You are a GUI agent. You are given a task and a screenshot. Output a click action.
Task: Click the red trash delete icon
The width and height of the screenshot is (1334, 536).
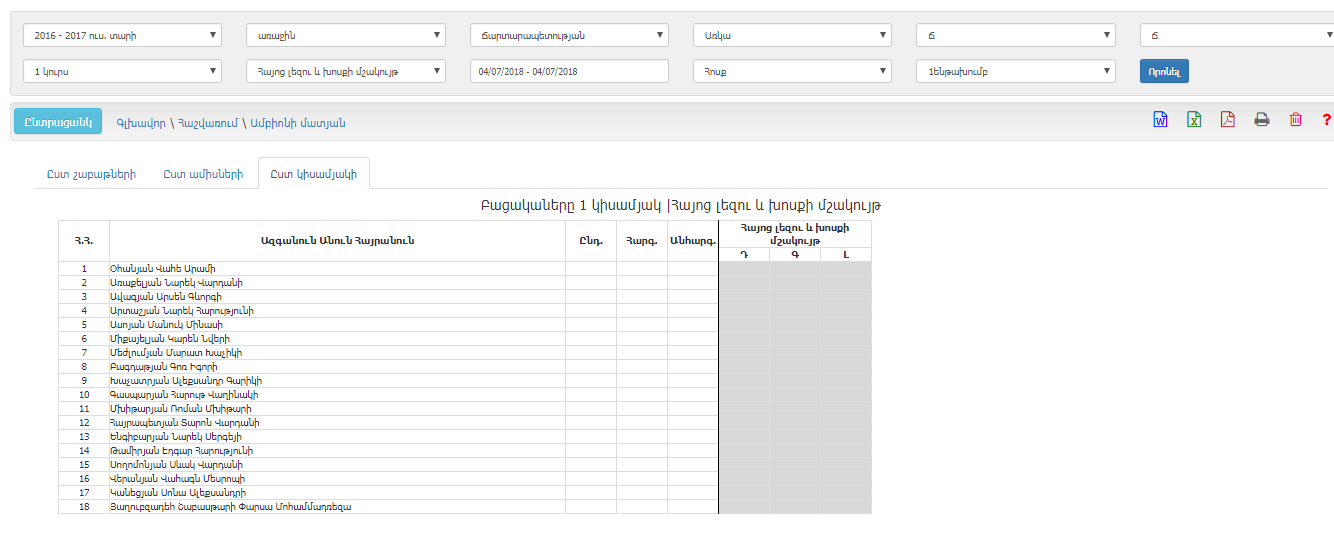[1295, 120]
